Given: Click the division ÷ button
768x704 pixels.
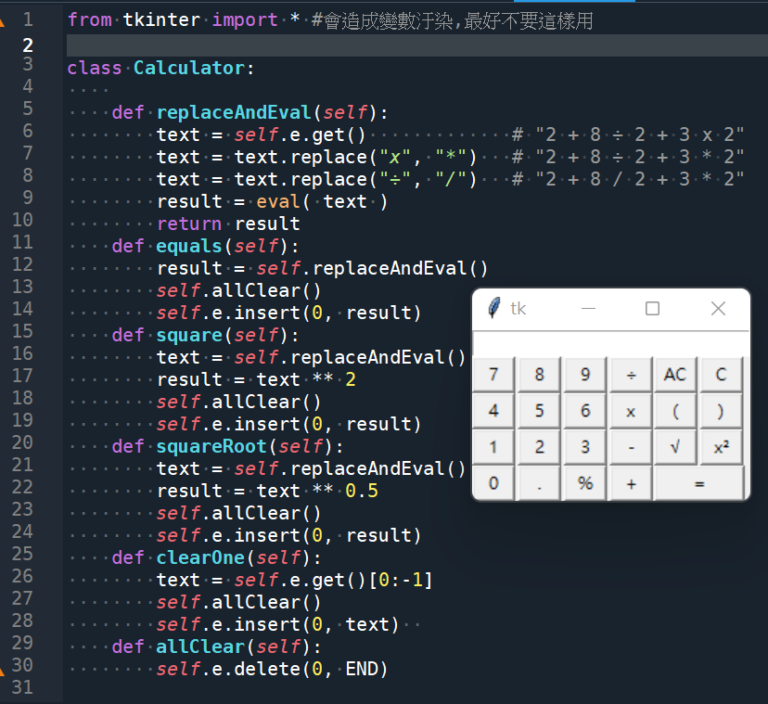Looking at the screenshot, I should tap(631, 375).
